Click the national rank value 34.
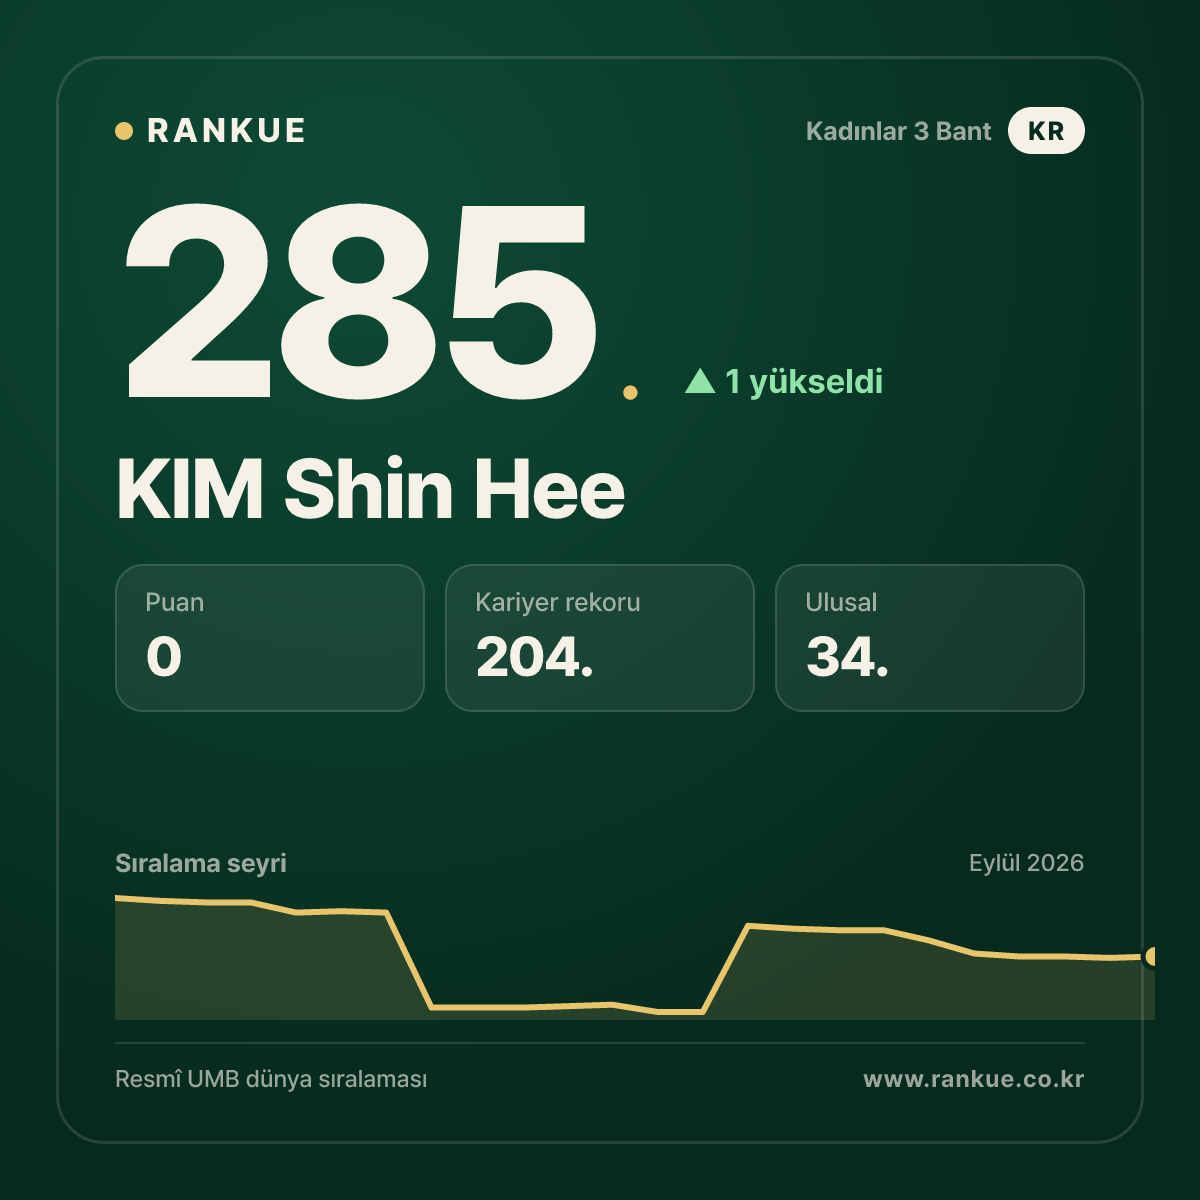This screenshot has height=1200, width=1200. click(847, 657)
